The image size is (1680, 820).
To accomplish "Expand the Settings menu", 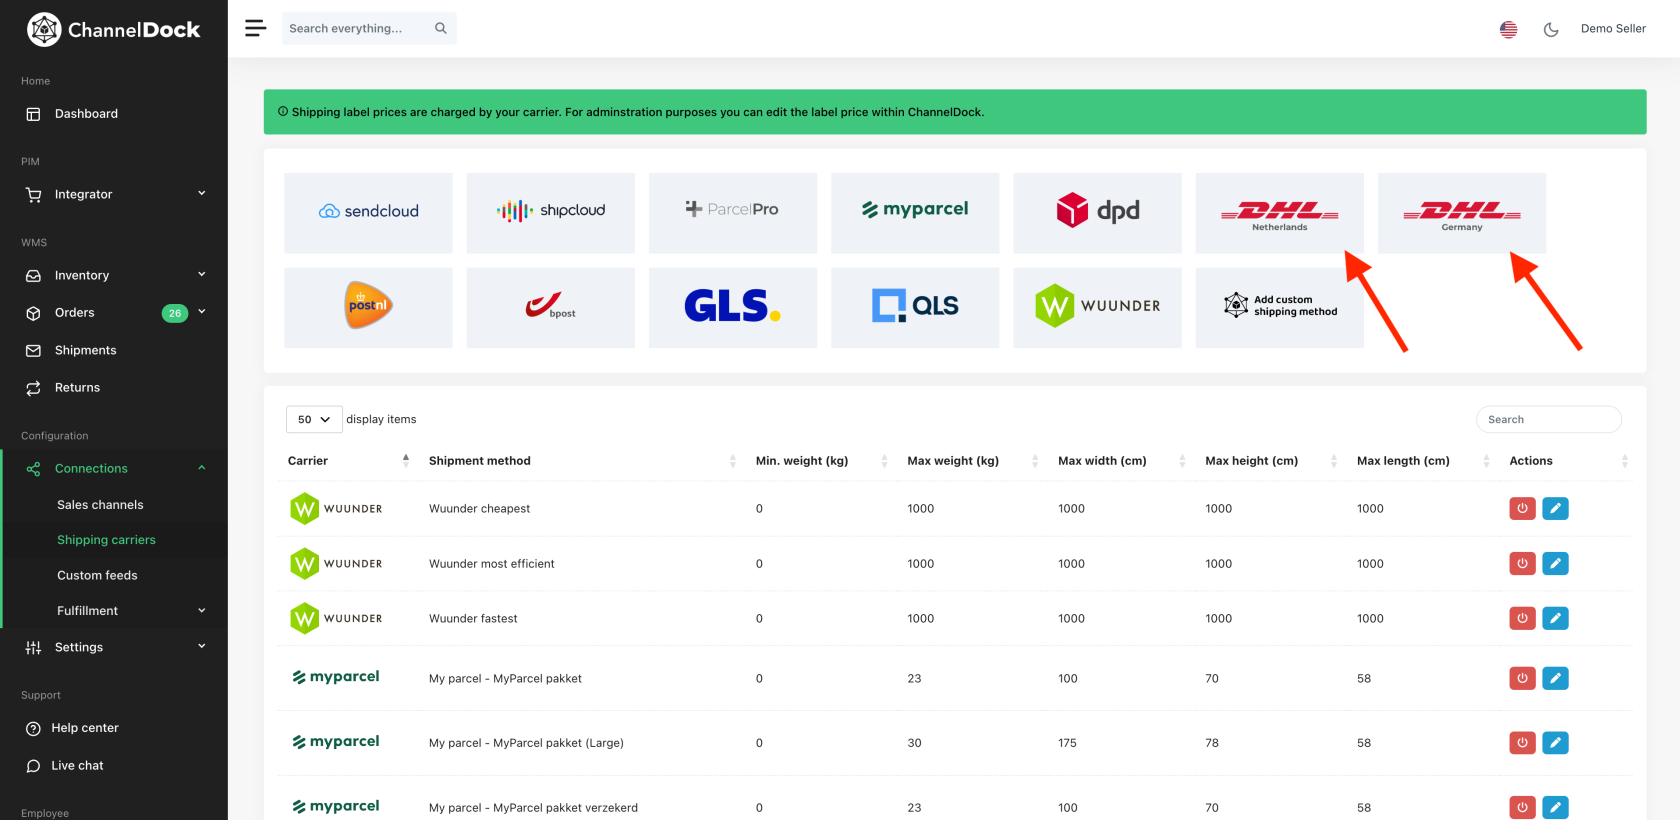I will coord(114,648).
